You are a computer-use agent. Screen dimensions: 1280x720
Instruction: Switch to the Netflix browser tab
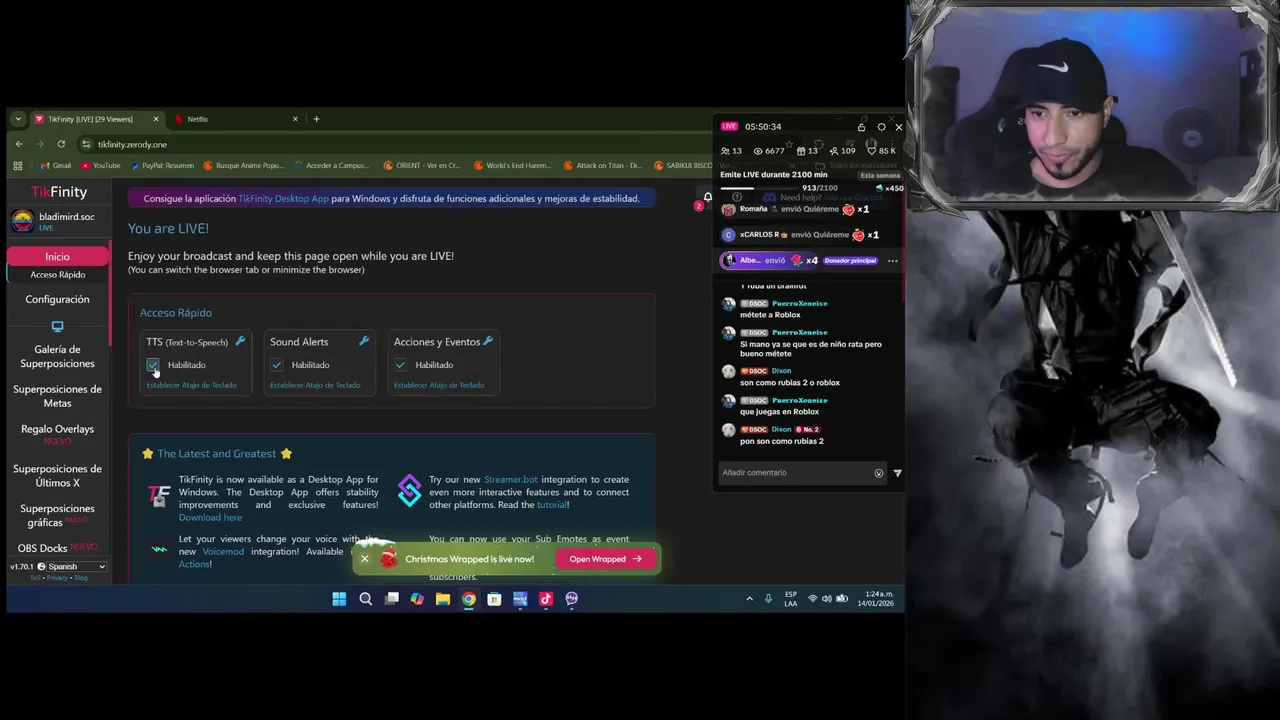[x=236, y=119]
